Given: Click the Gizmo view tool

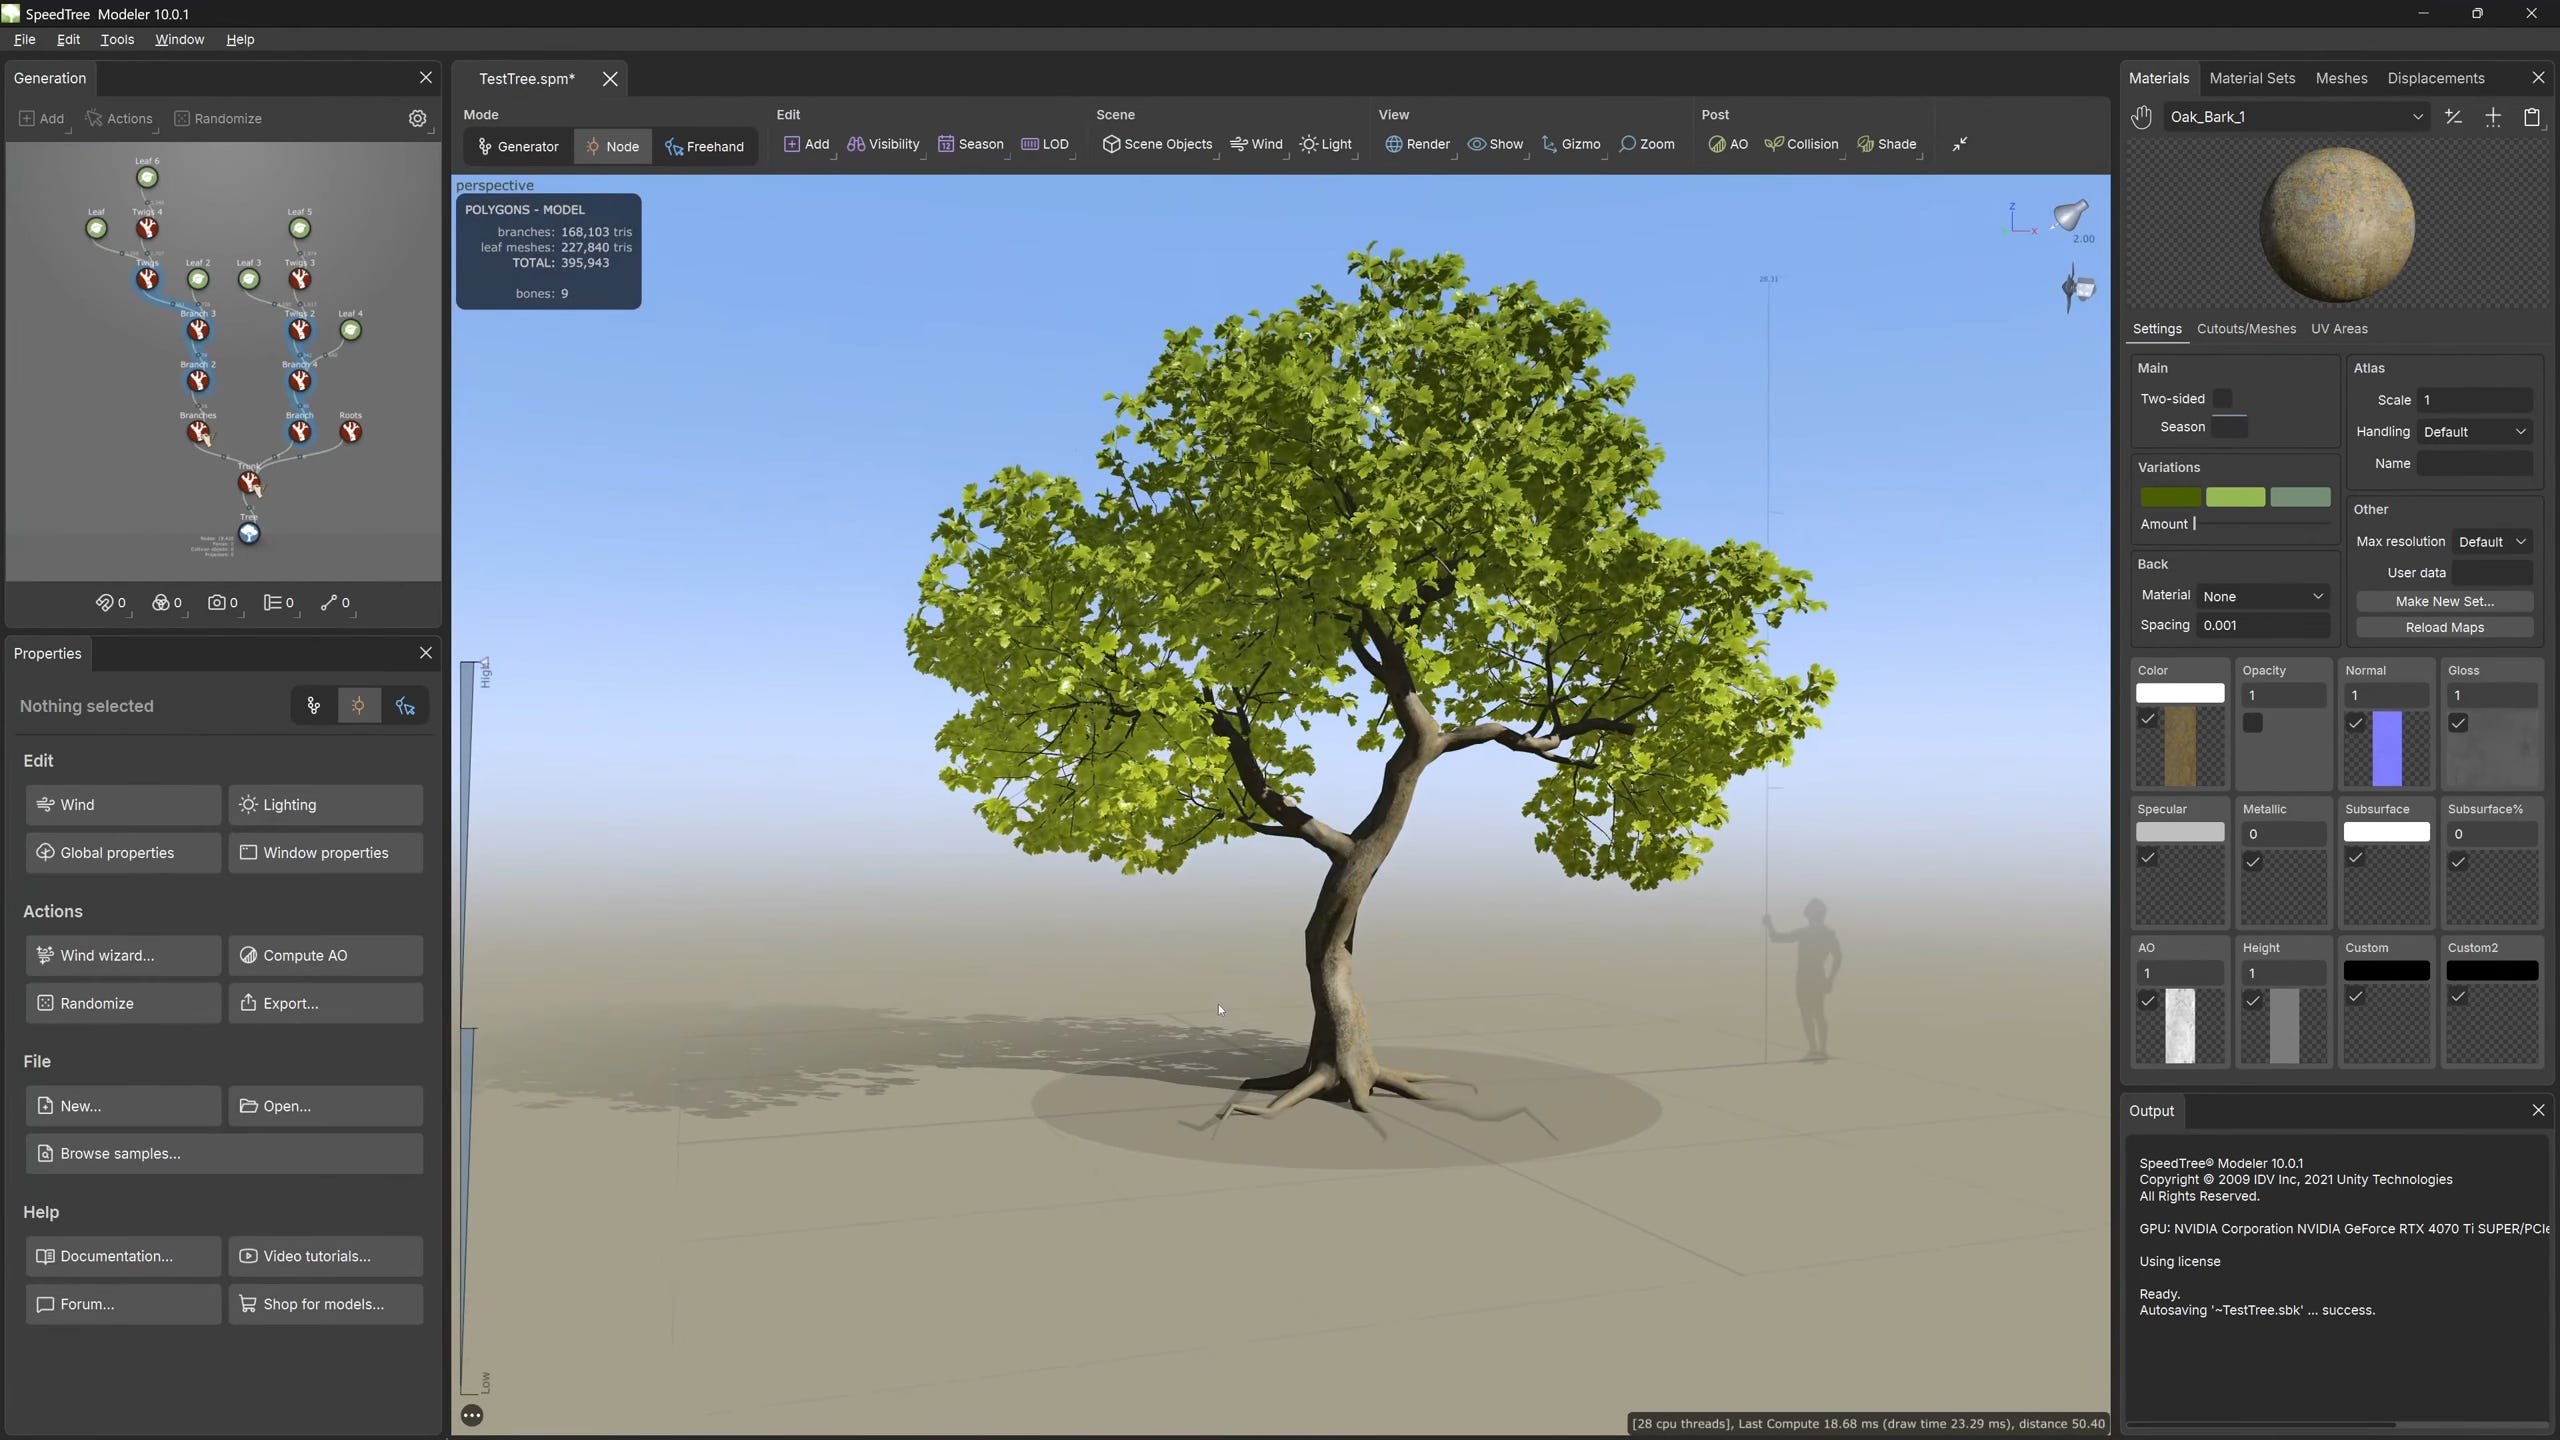Looking at the screenshot, I should (x=1570, y=144).
